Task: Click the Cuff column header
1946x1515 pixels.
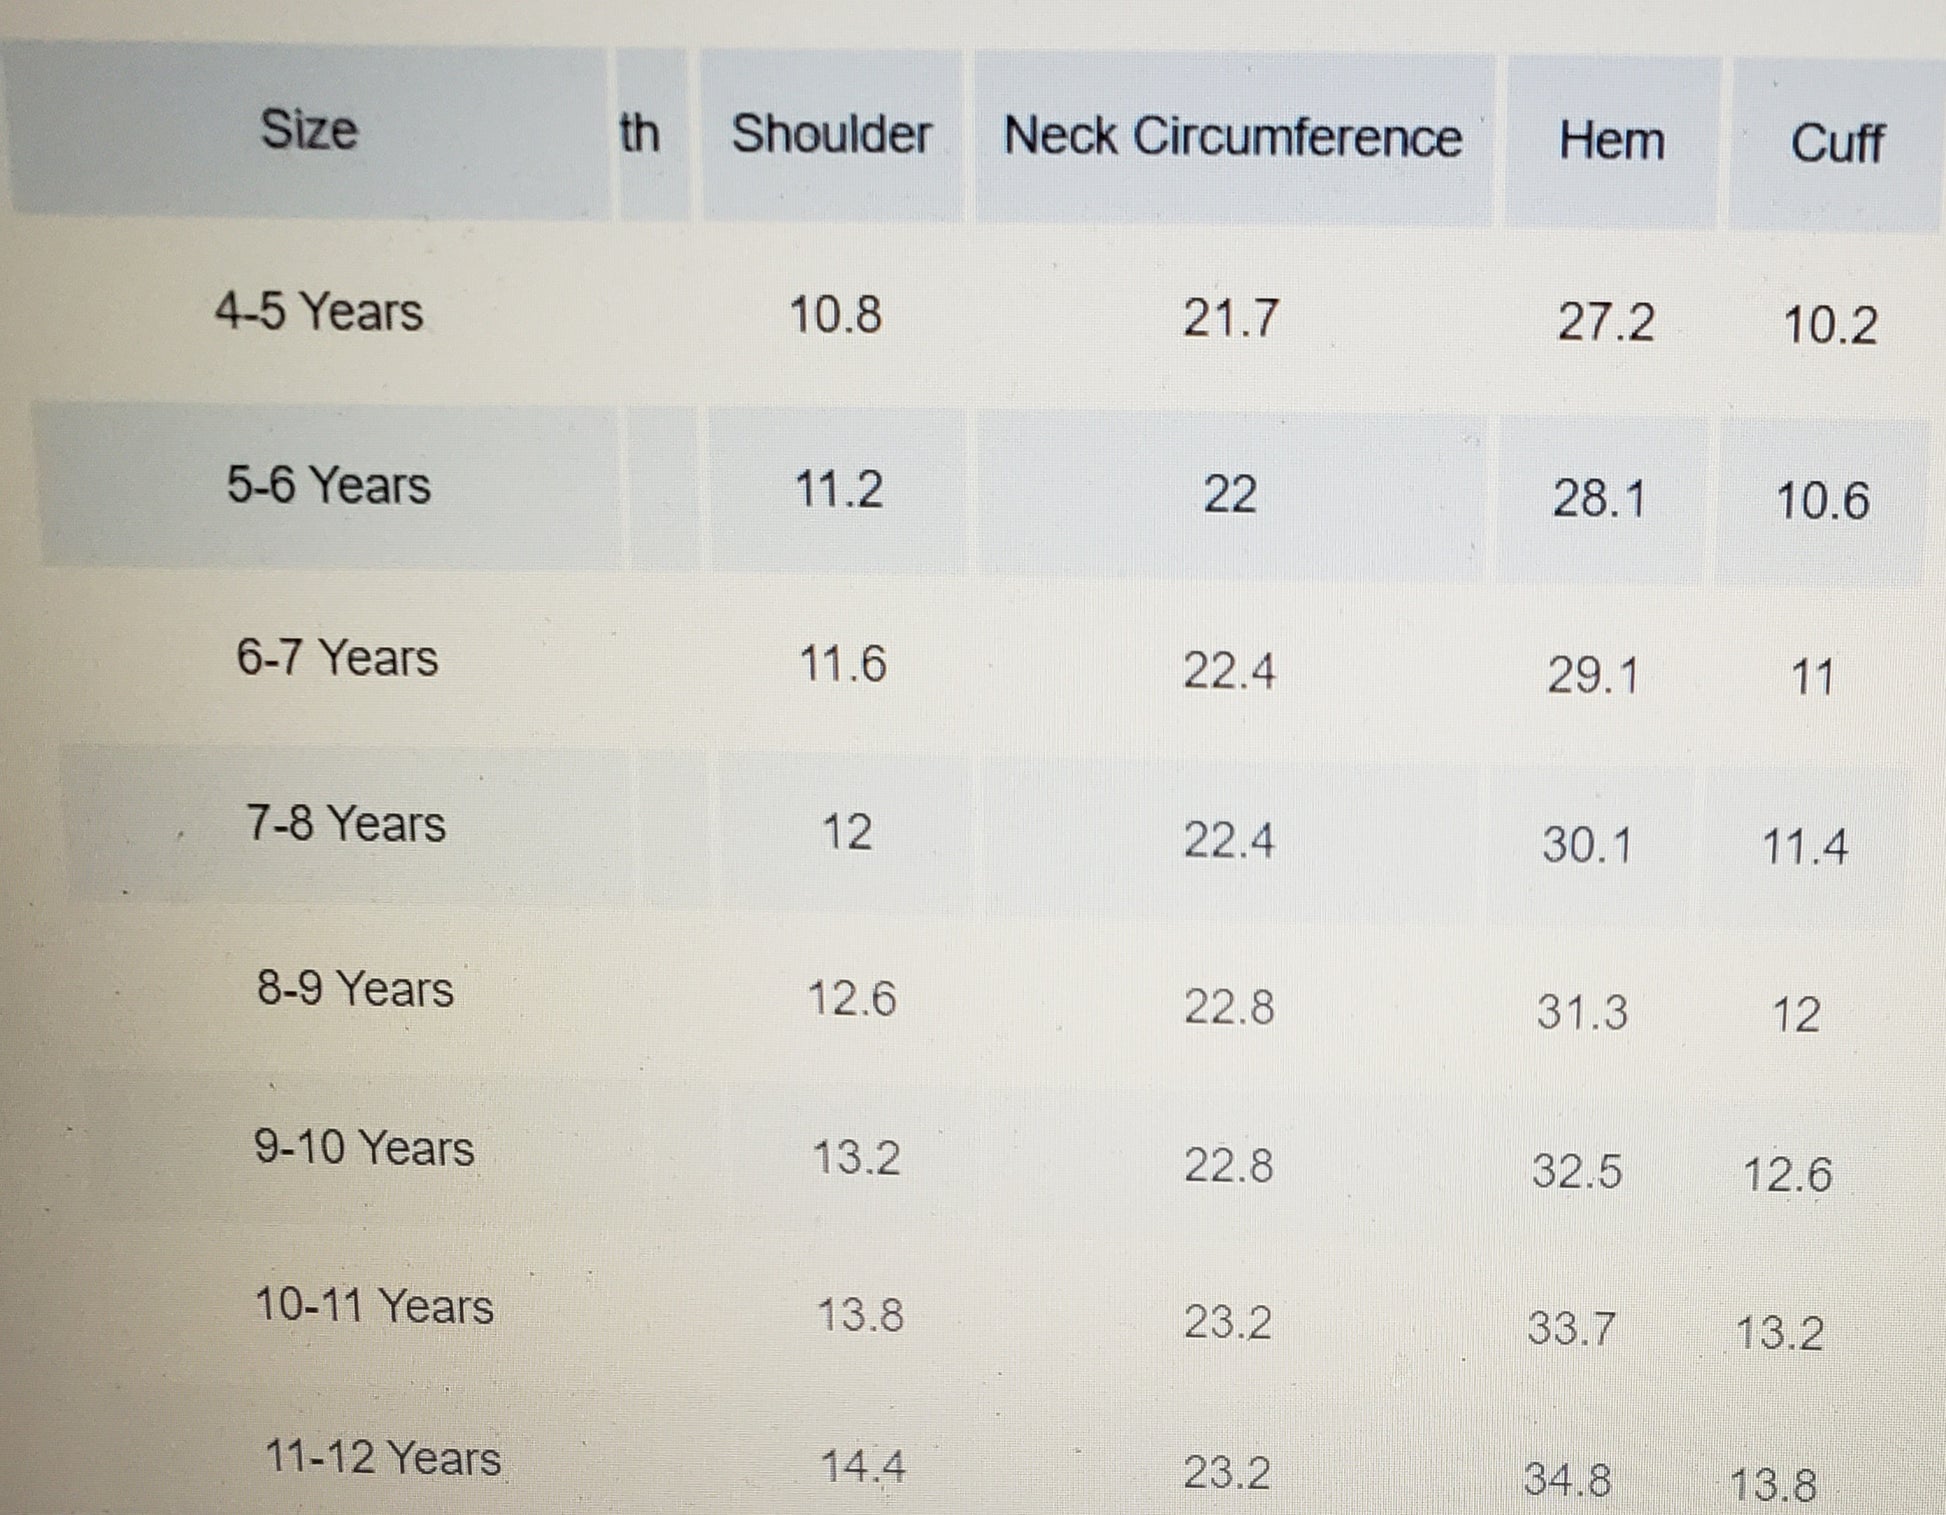Action: click(1836, 143)
